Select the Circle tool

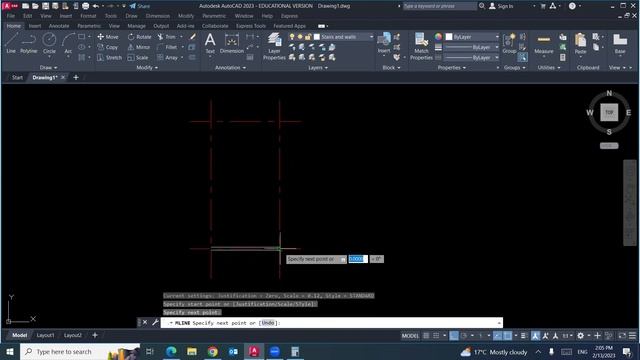(x=49, y=43)
